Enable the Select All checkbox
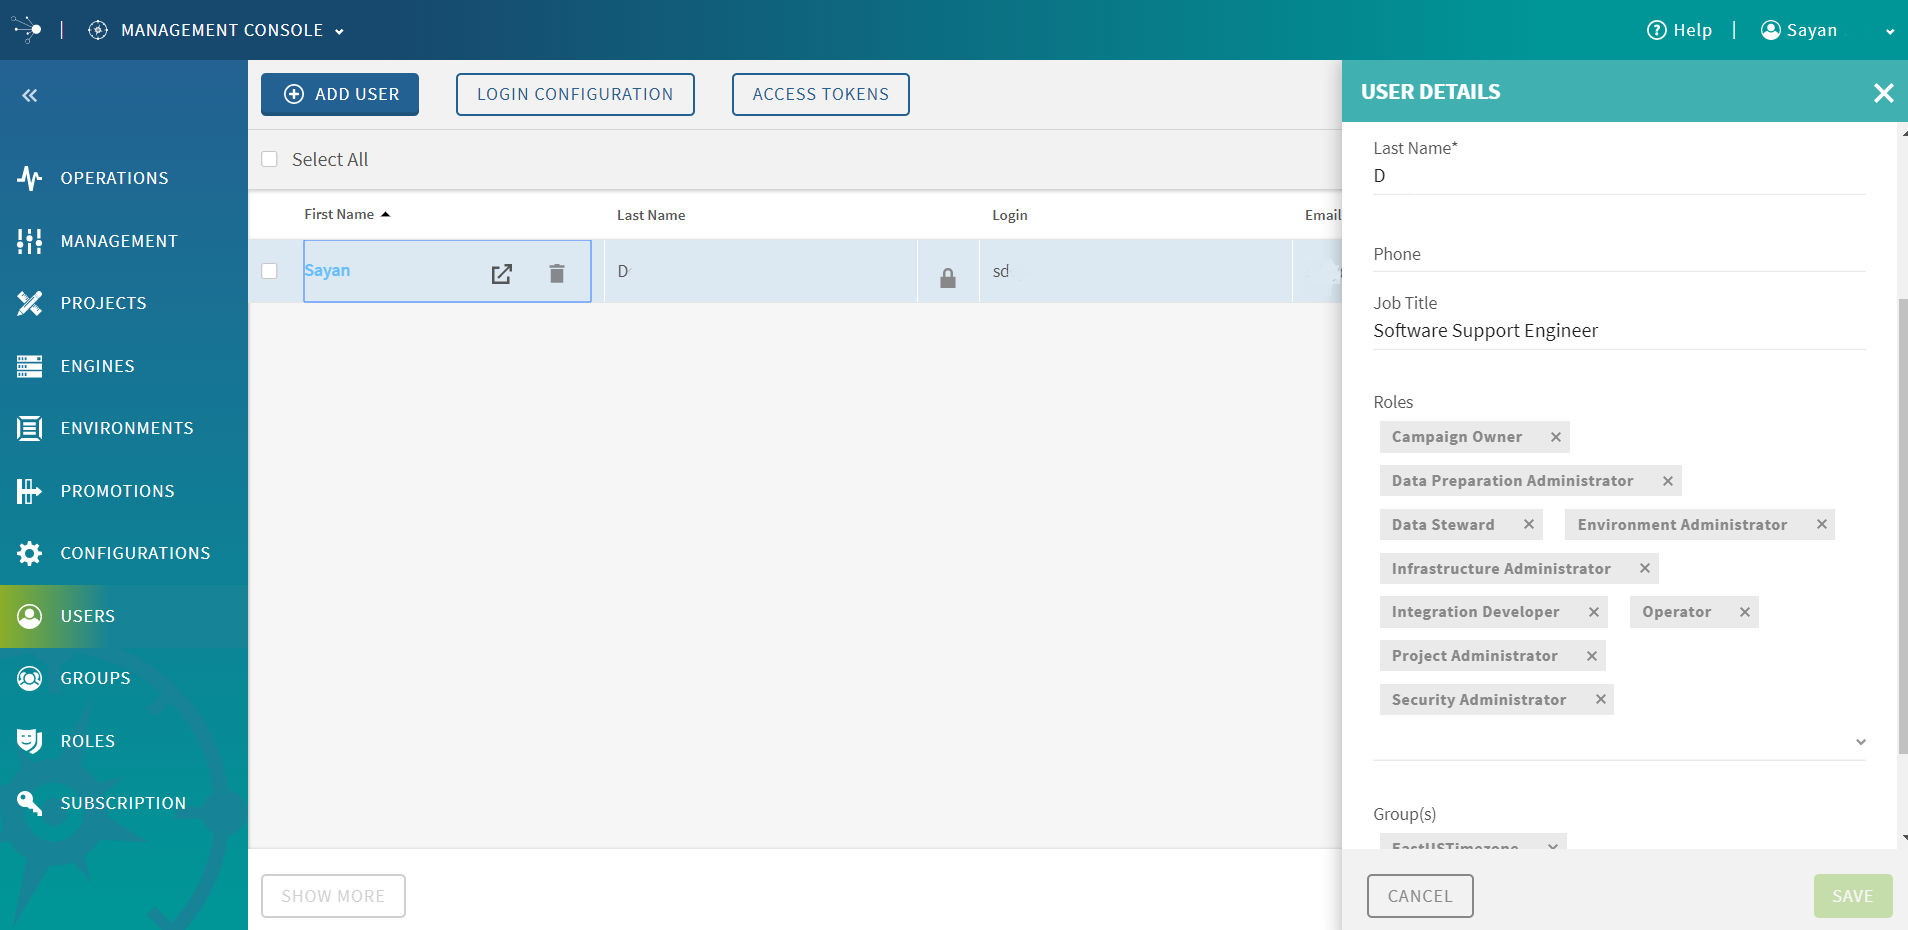 (269, 159)
